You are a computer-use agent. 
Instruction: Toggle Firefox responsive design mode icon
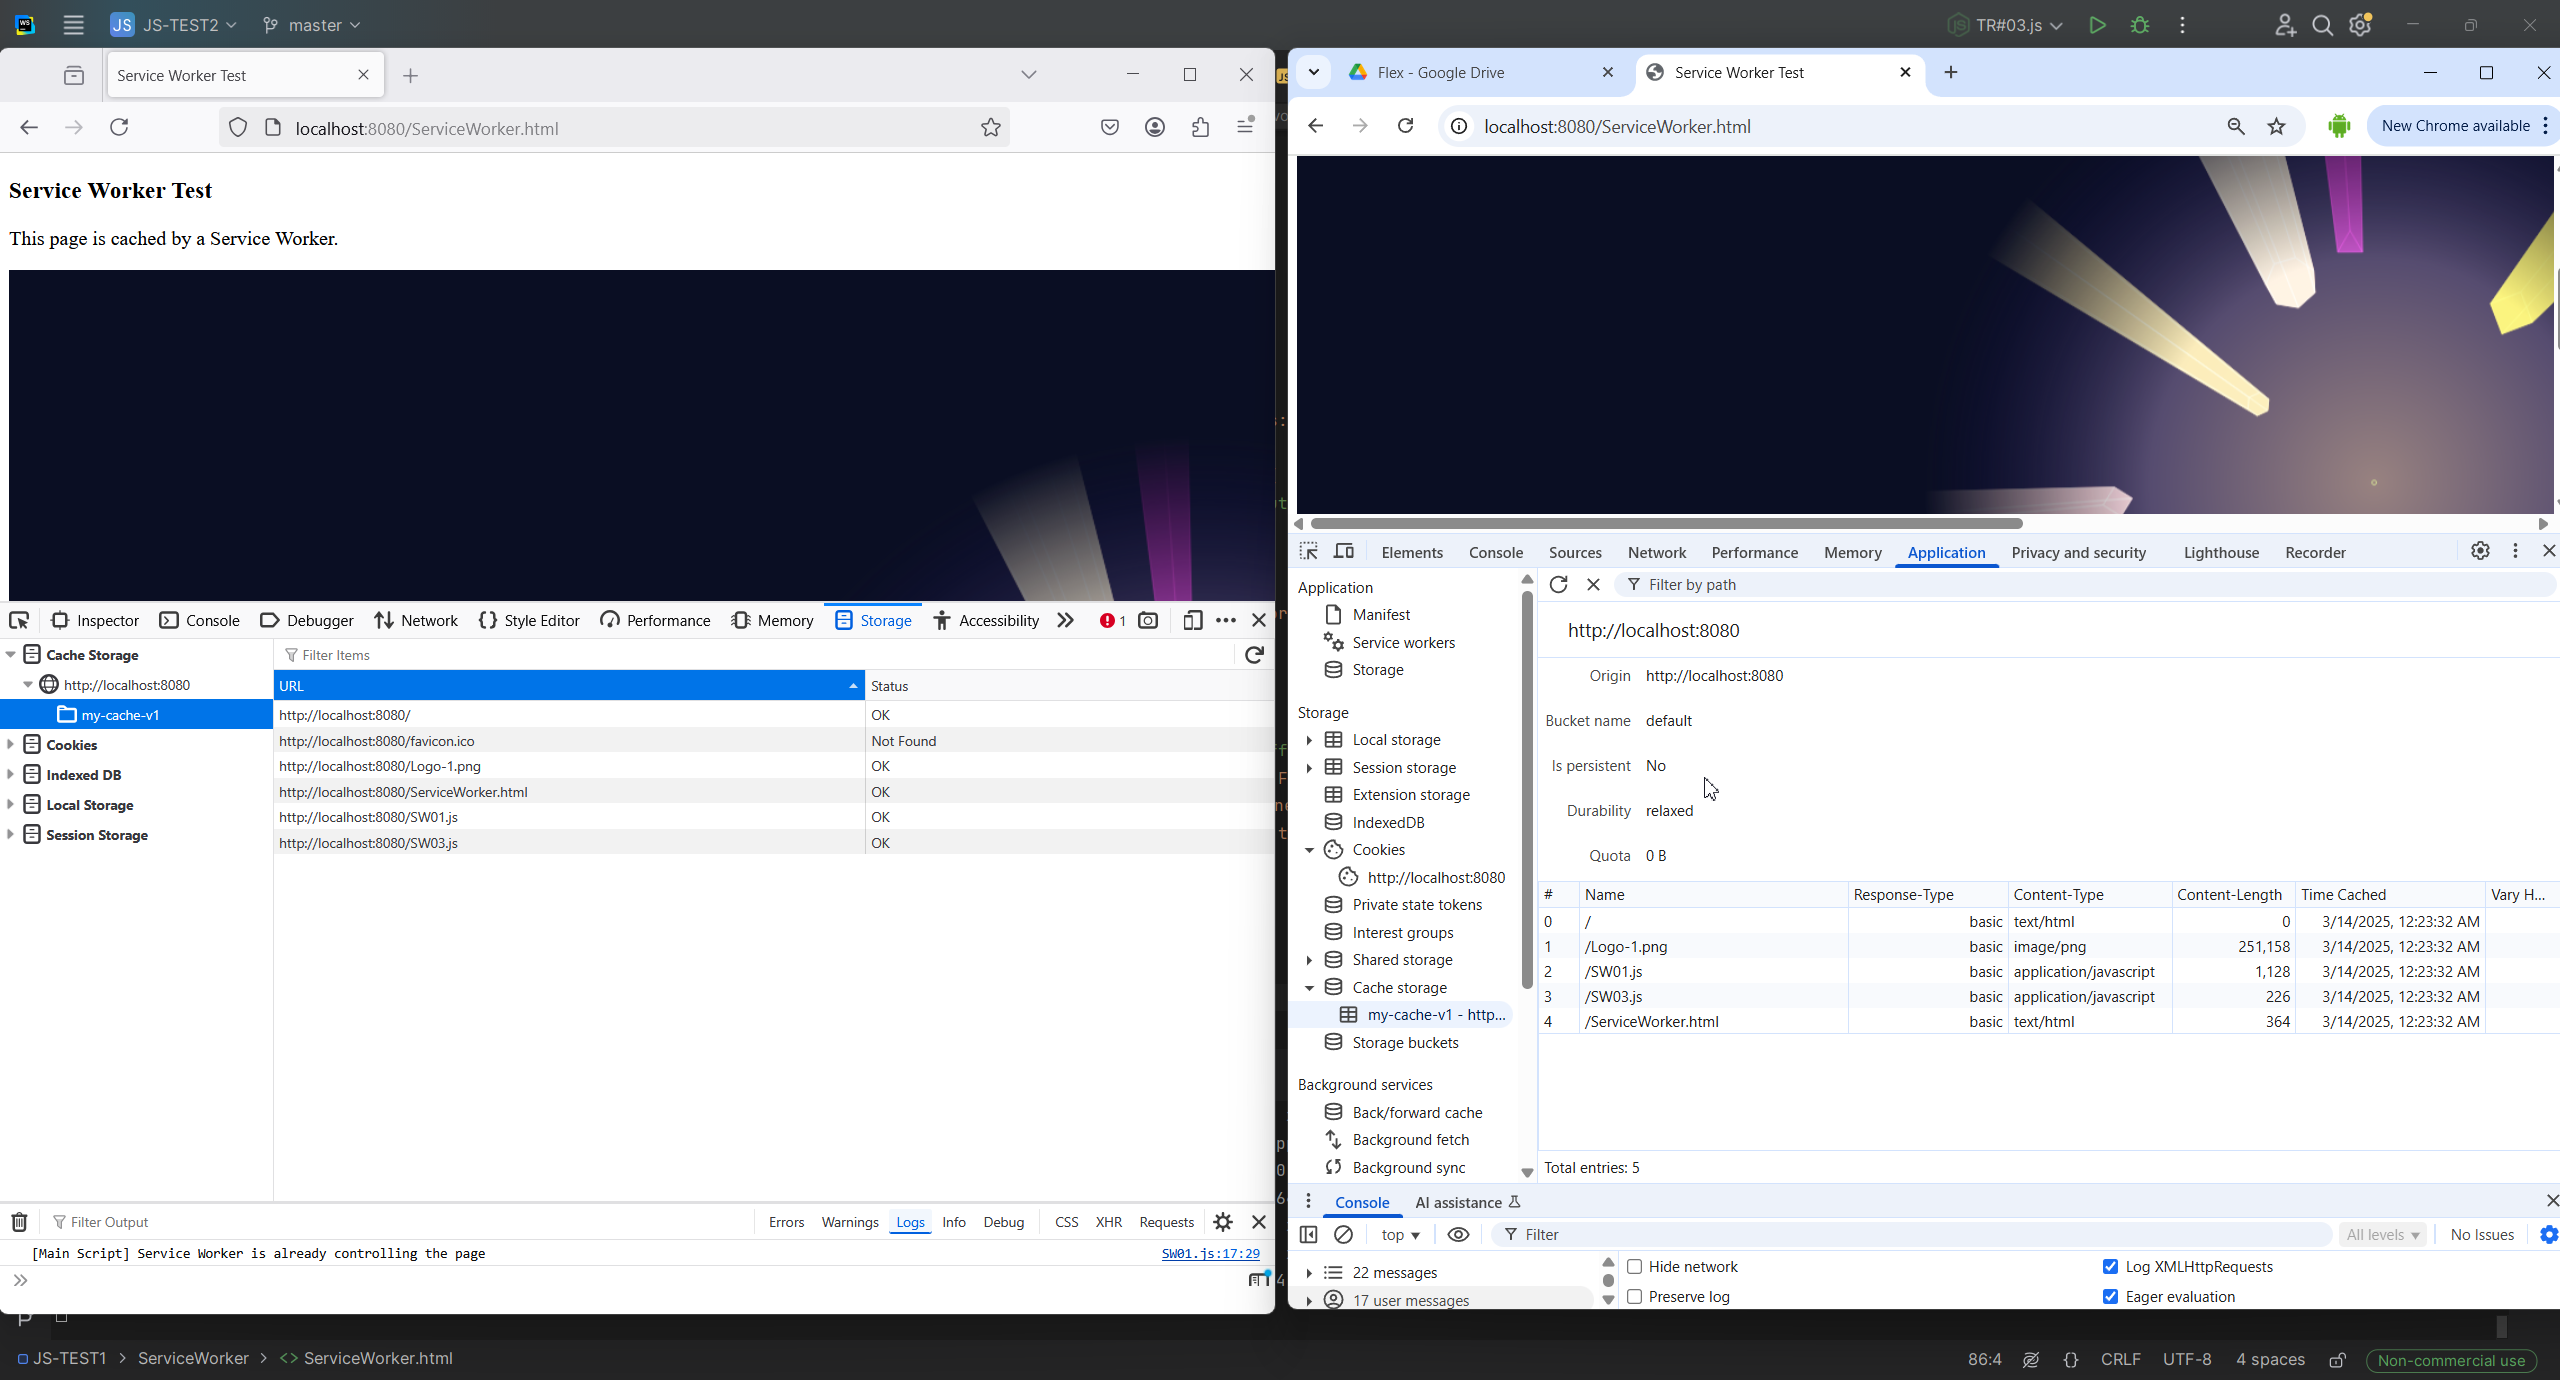pos(1192,620)
